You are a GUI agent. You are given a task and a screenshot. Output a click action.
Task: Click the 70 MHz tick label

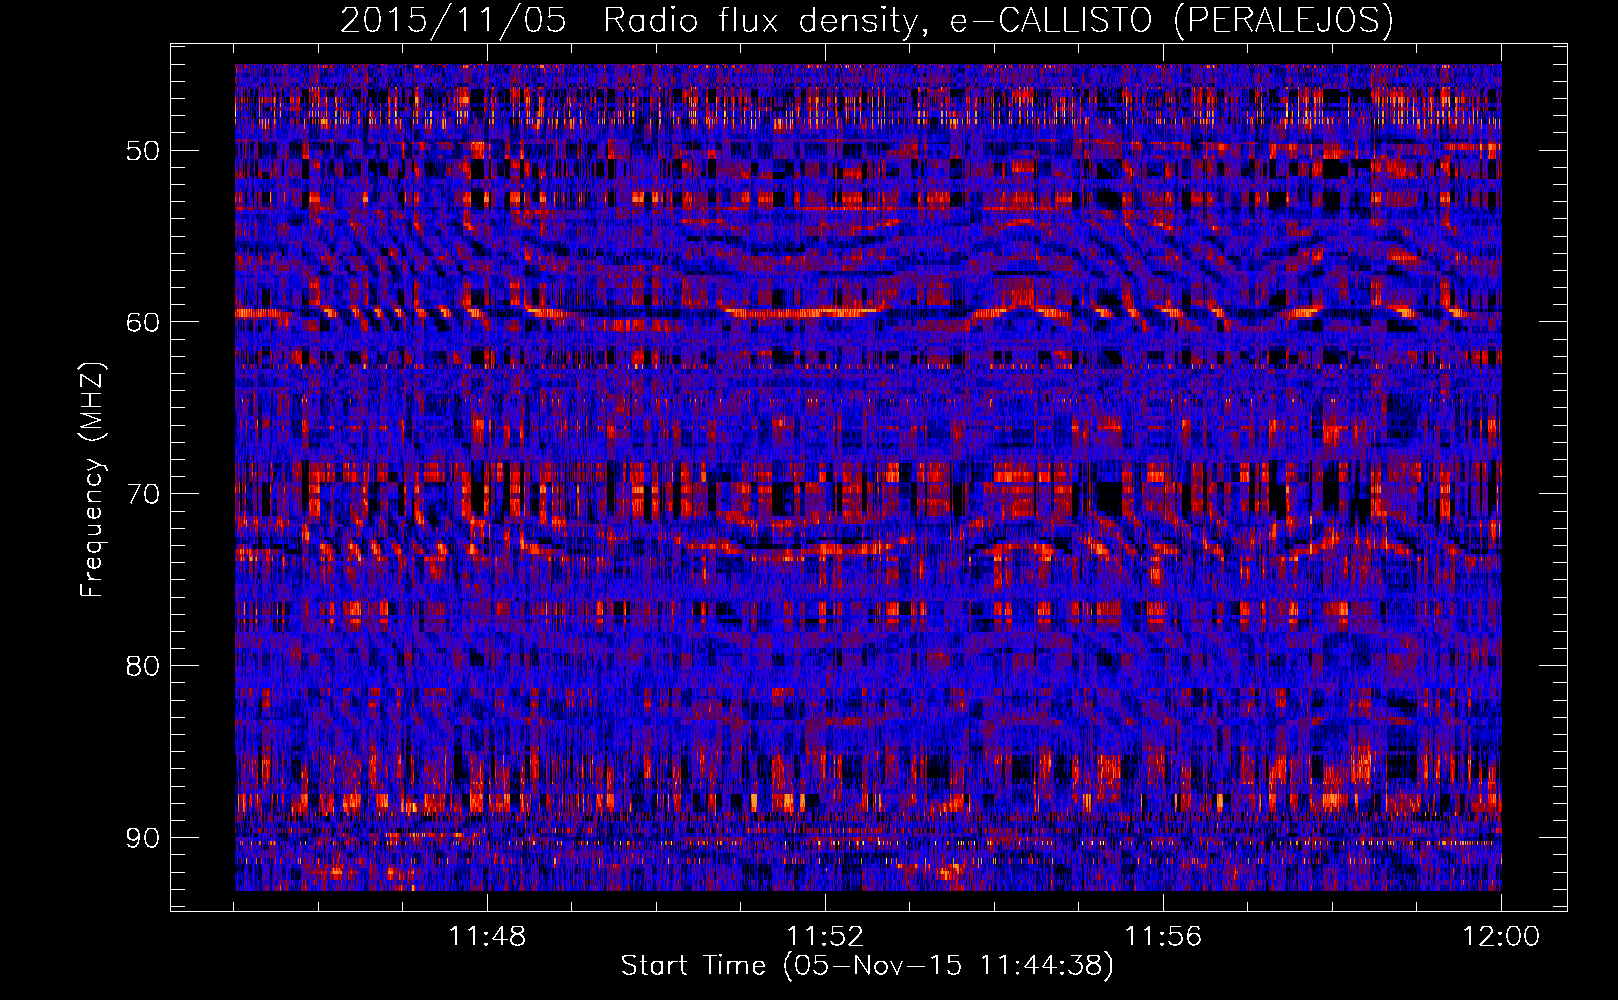point(143,494)
